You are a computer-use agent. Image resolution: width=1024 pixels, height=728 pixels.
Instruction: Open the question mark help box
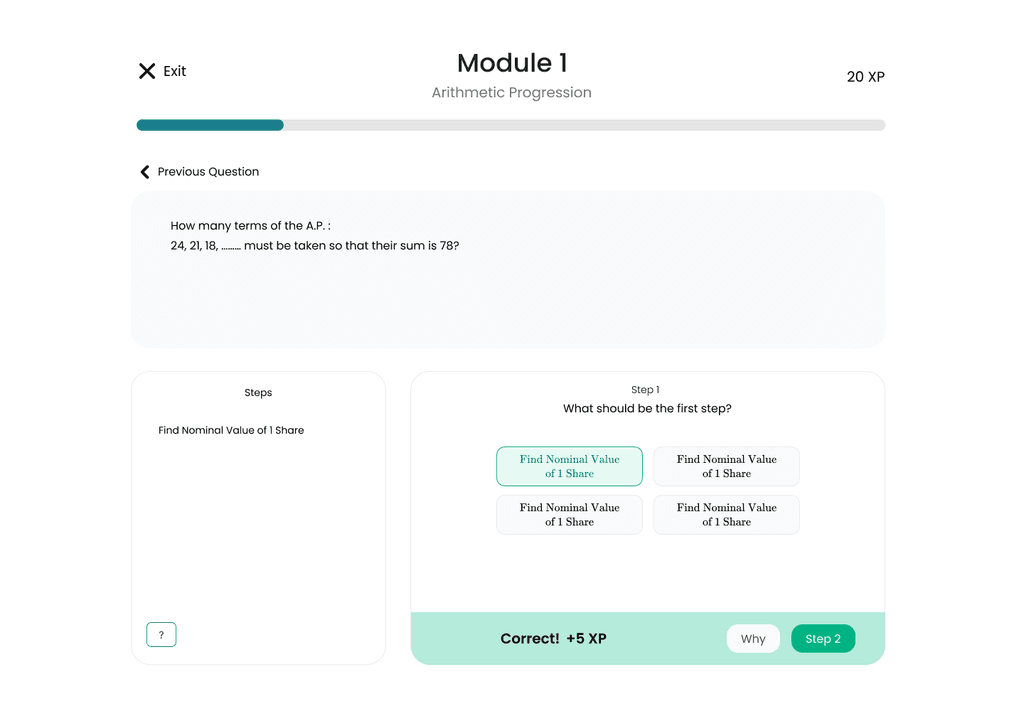click(161, 635)
